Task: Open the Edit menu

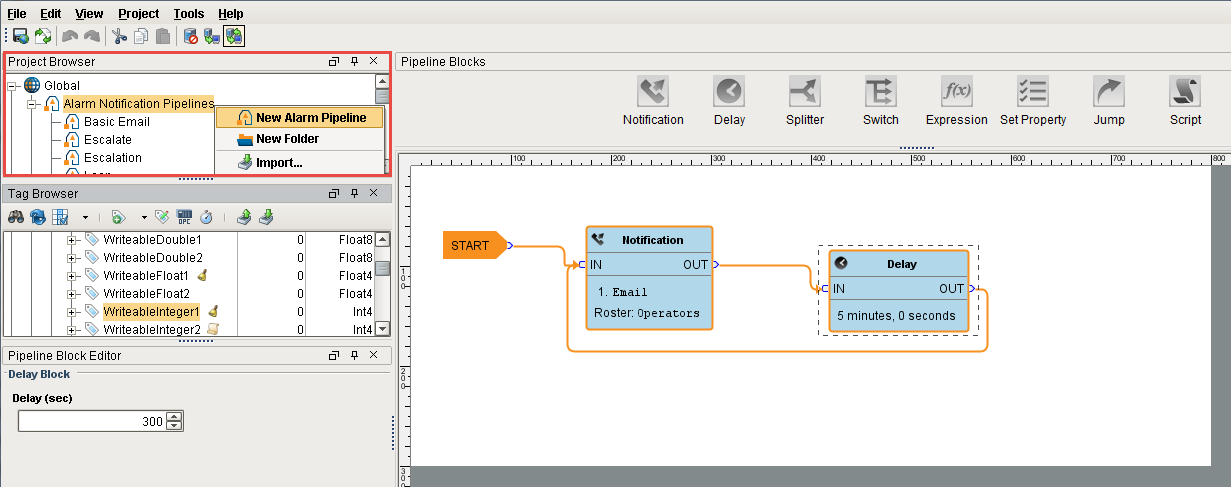Action: (51, 14)
